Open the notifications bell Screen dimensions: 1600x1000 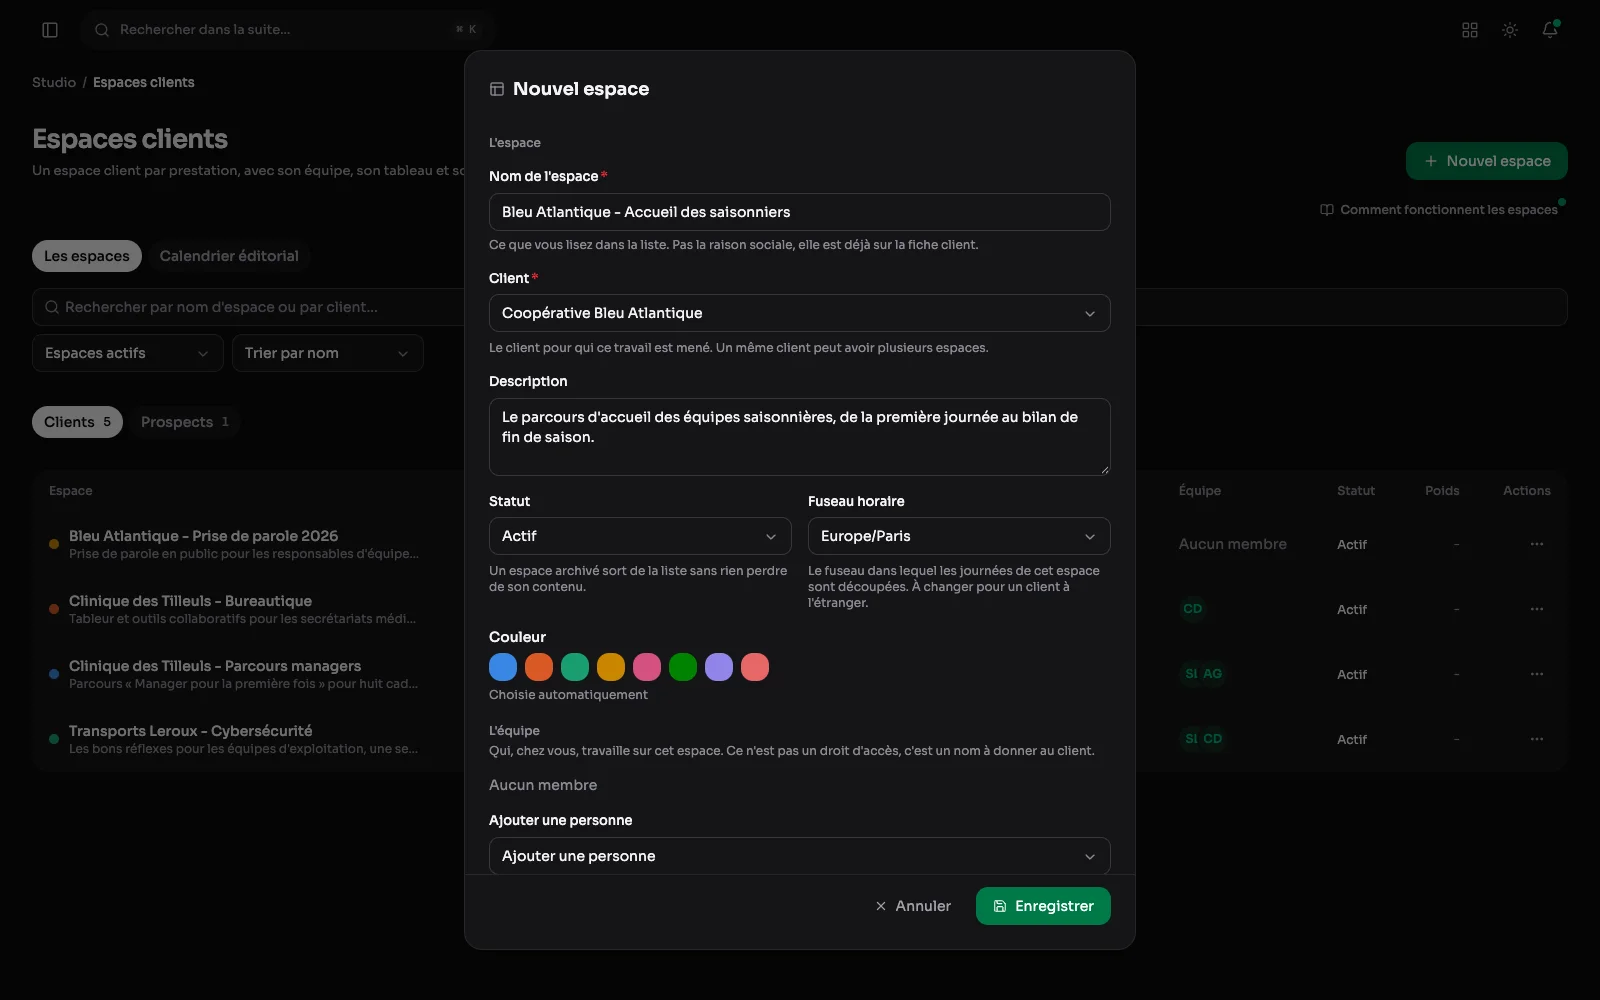tap(1550, 30)
